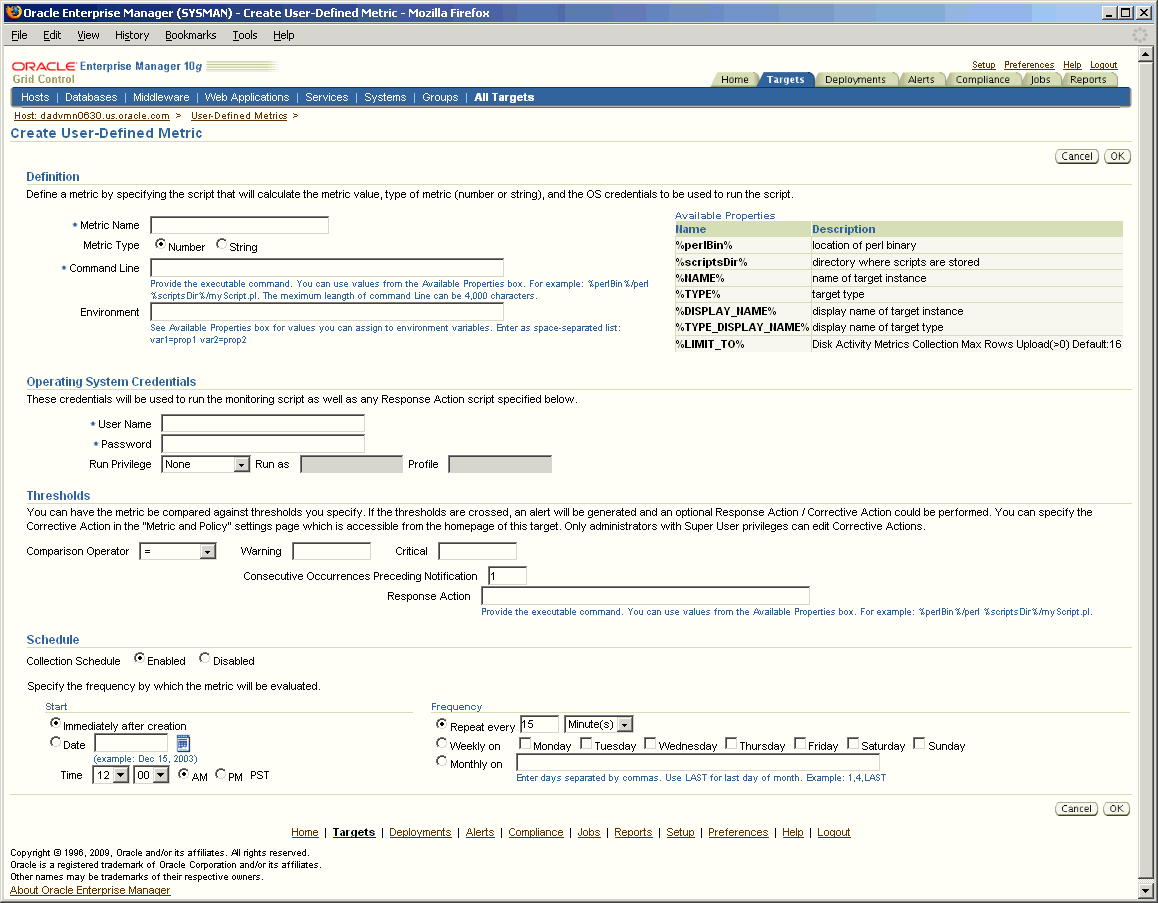
Task: Open the host dadvmn0630.us.oracle.com breadcrumb link
Action: click(92, 116)
